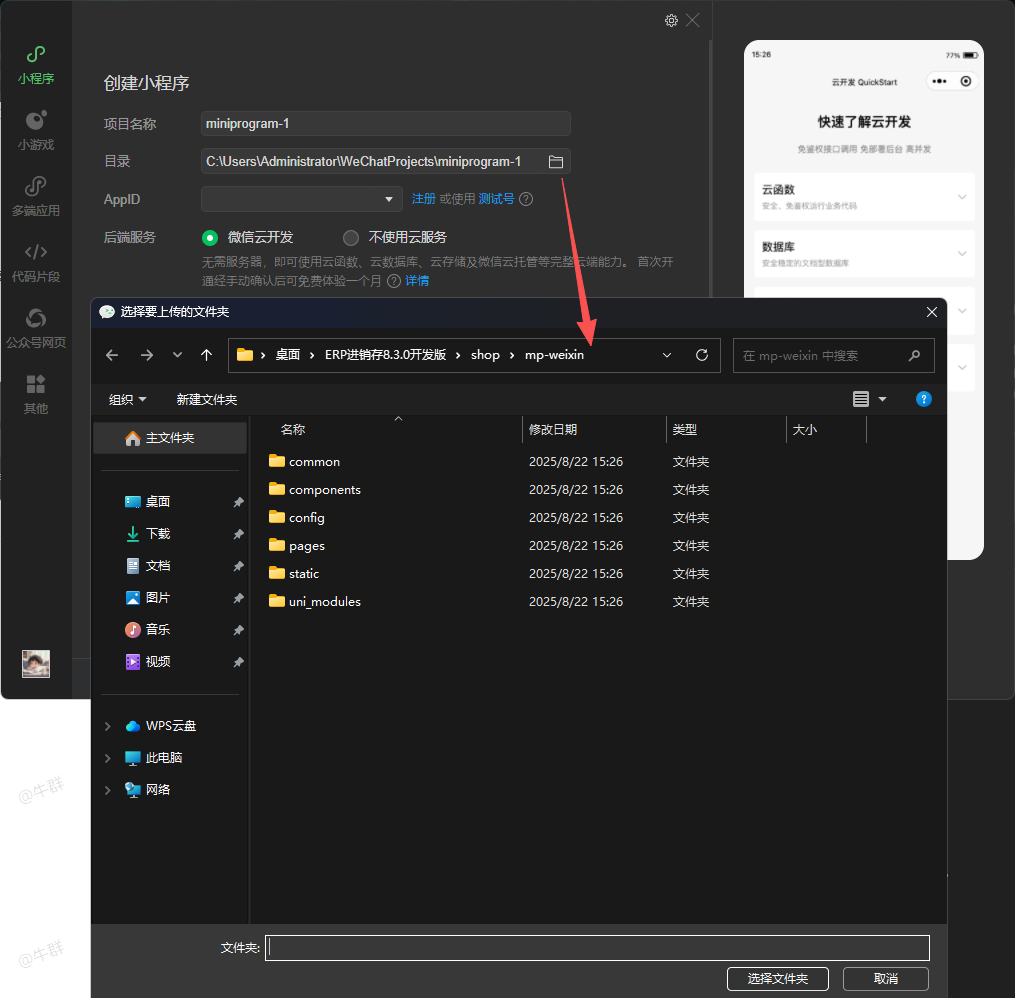The image size is (1015, 998).
Task: Click help icon beside 详情 link
Action: [x=394, y=281]
